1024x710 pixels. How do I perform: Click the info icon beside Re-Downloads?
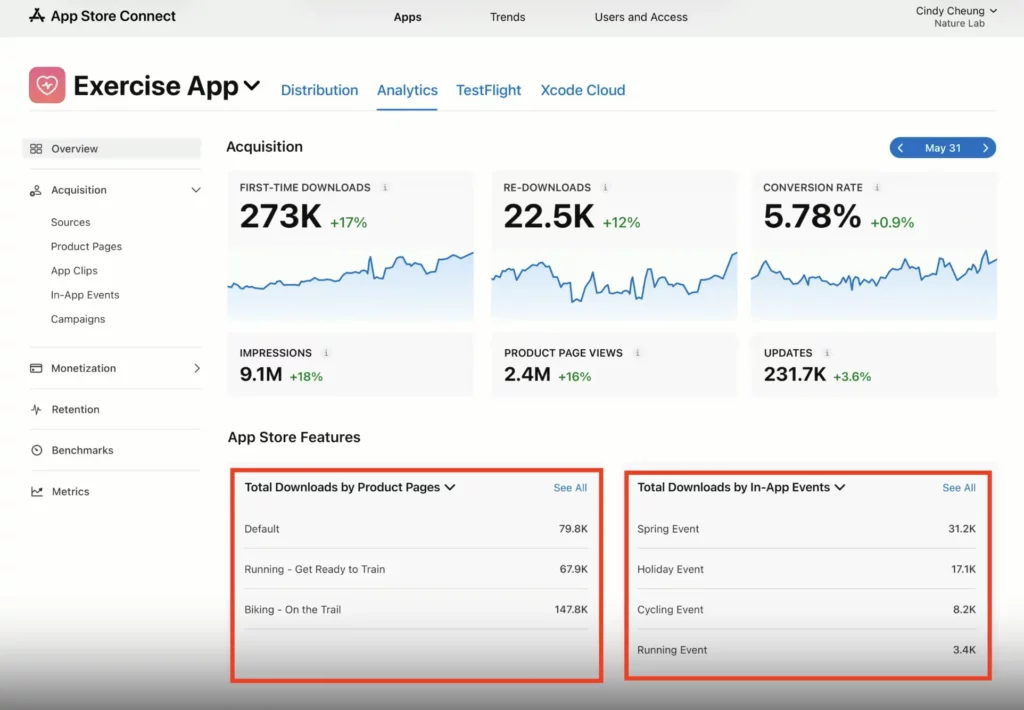point(605,188)
